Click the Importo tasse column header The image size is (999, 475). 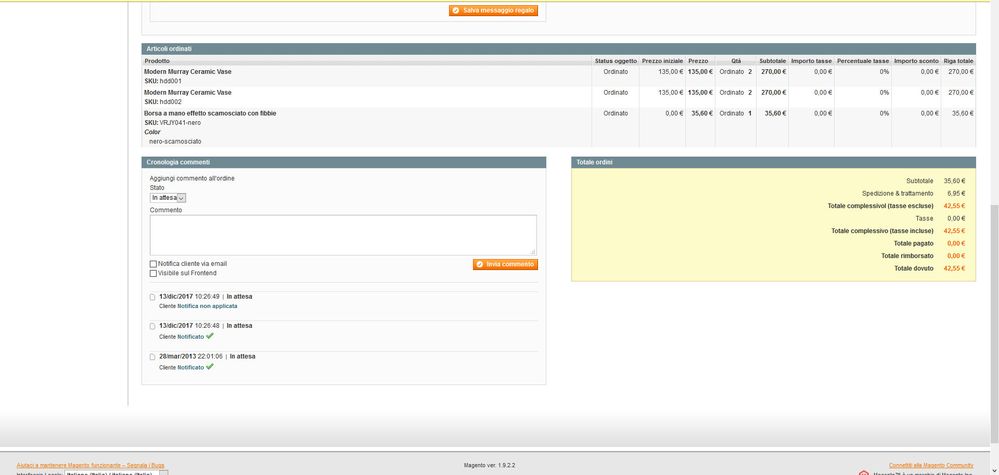point(811,61)
